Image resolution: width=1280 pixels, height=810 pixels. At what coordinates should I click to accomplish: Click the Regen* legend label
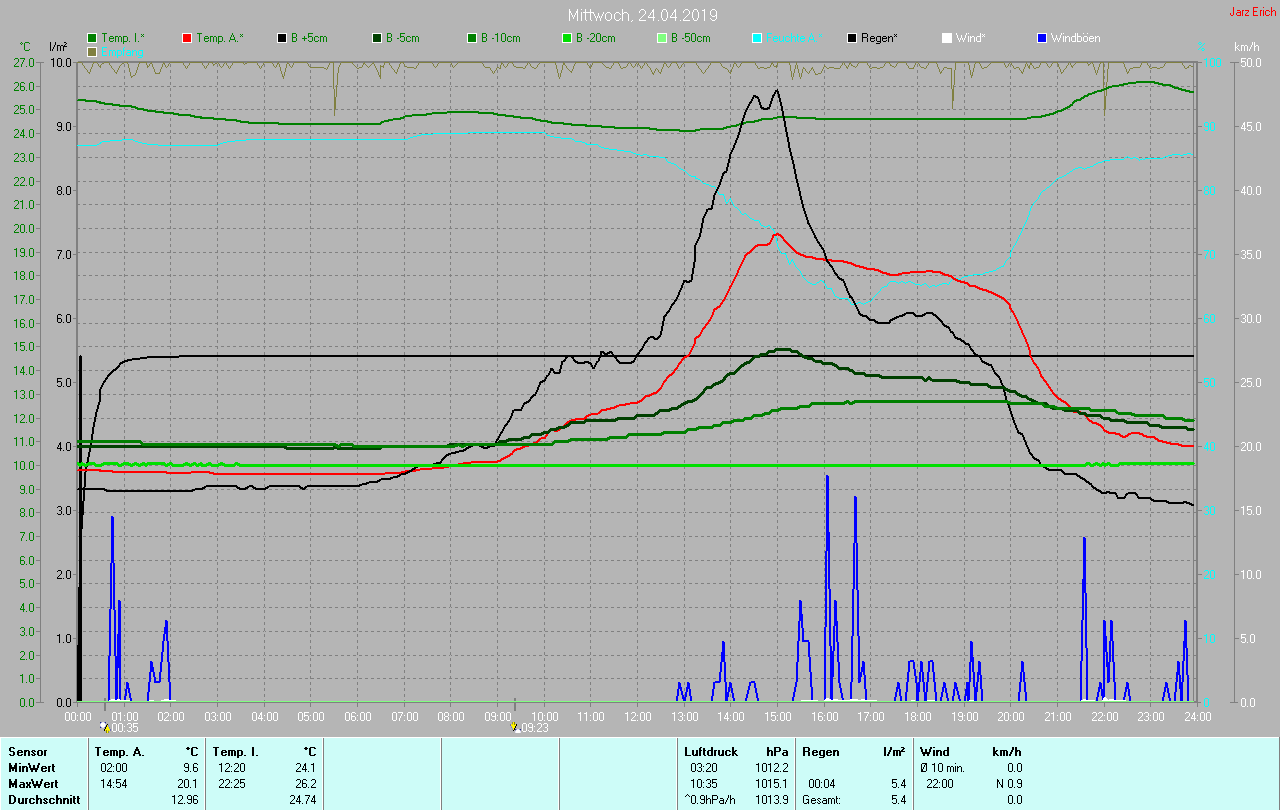point(879,38)
